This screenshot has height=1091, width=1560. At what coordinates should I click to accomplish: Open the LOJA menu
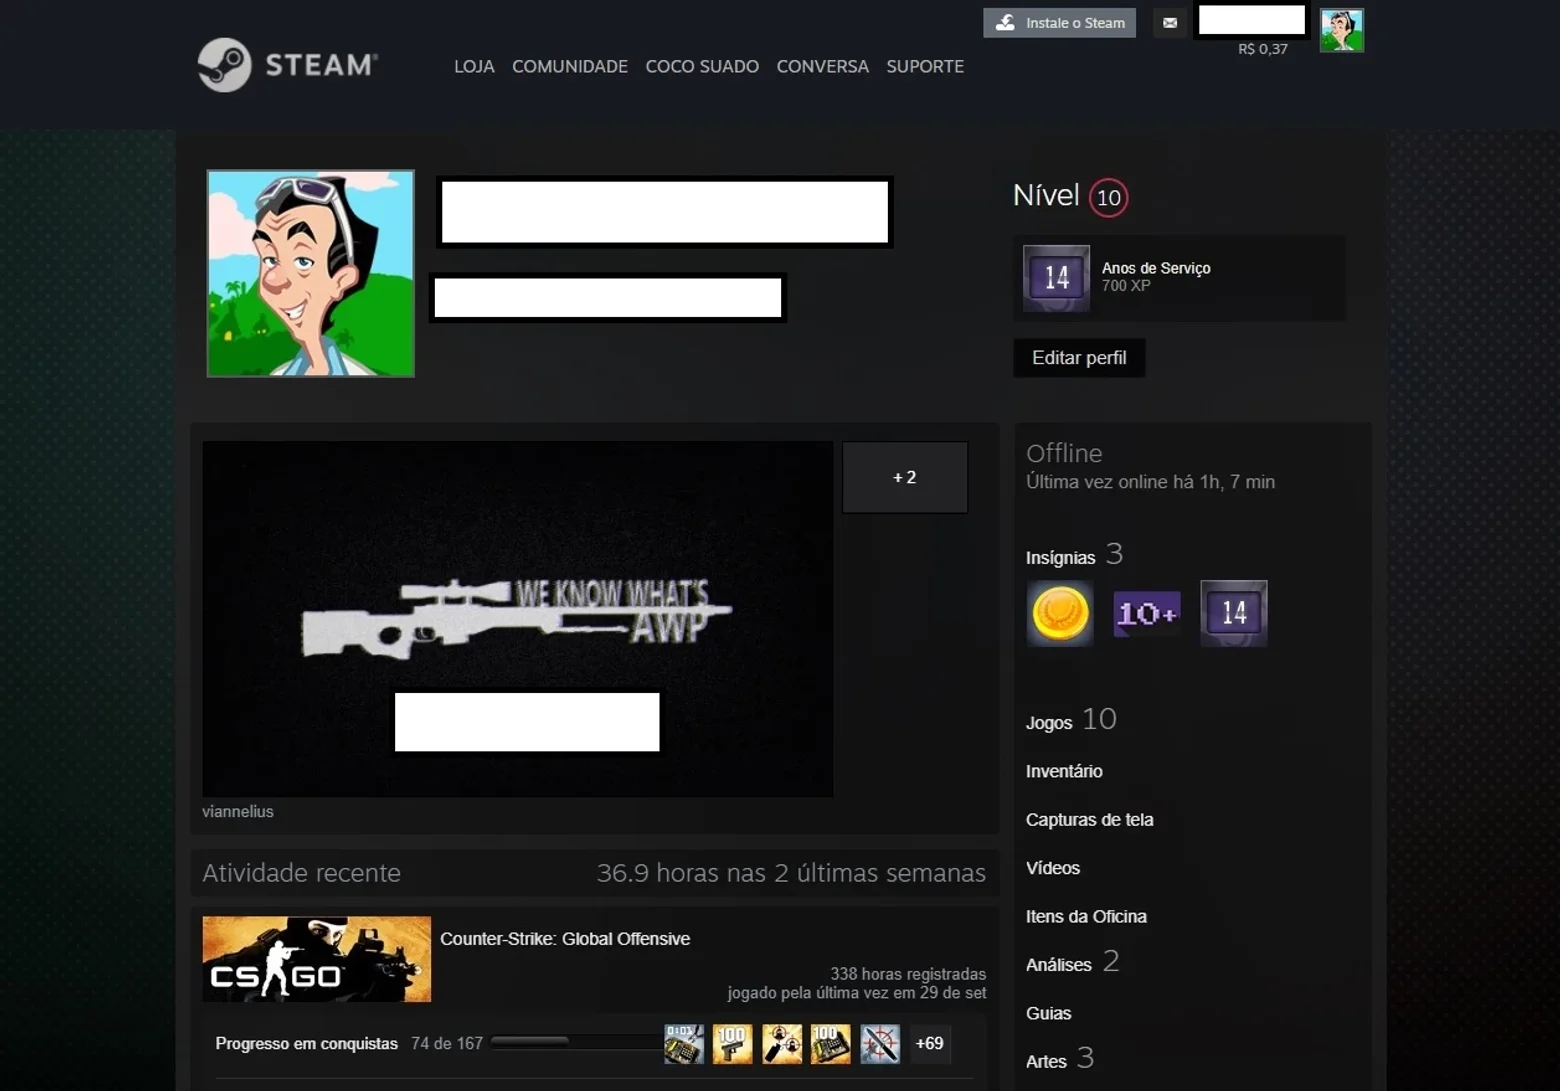click(x=474, y=66)
